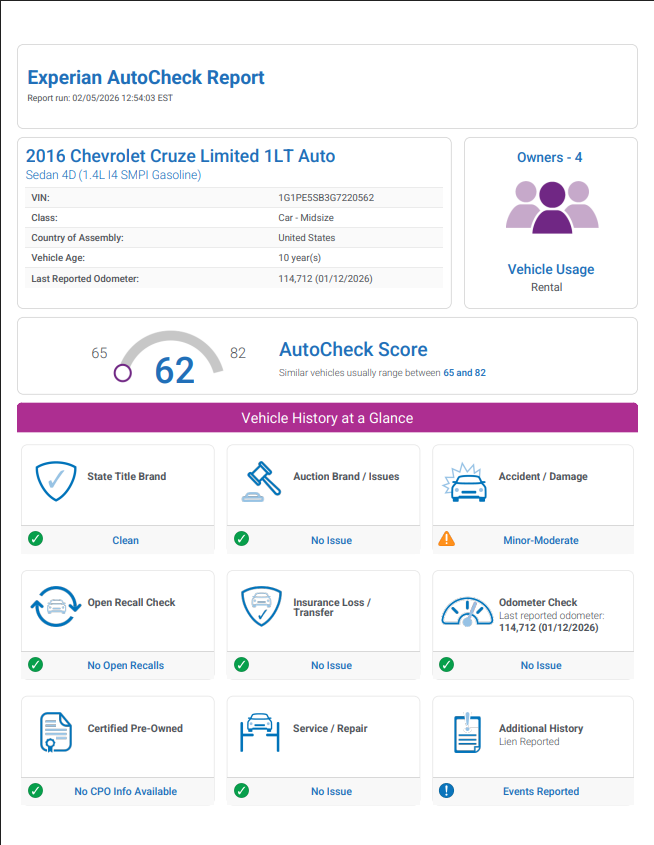Click the Accident / Damage car icon
The image size is (654, 845).
click(x=465, y=484)
